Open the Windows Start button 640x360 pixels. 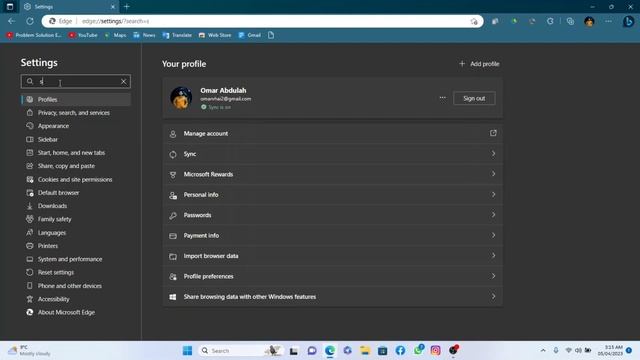187,351
